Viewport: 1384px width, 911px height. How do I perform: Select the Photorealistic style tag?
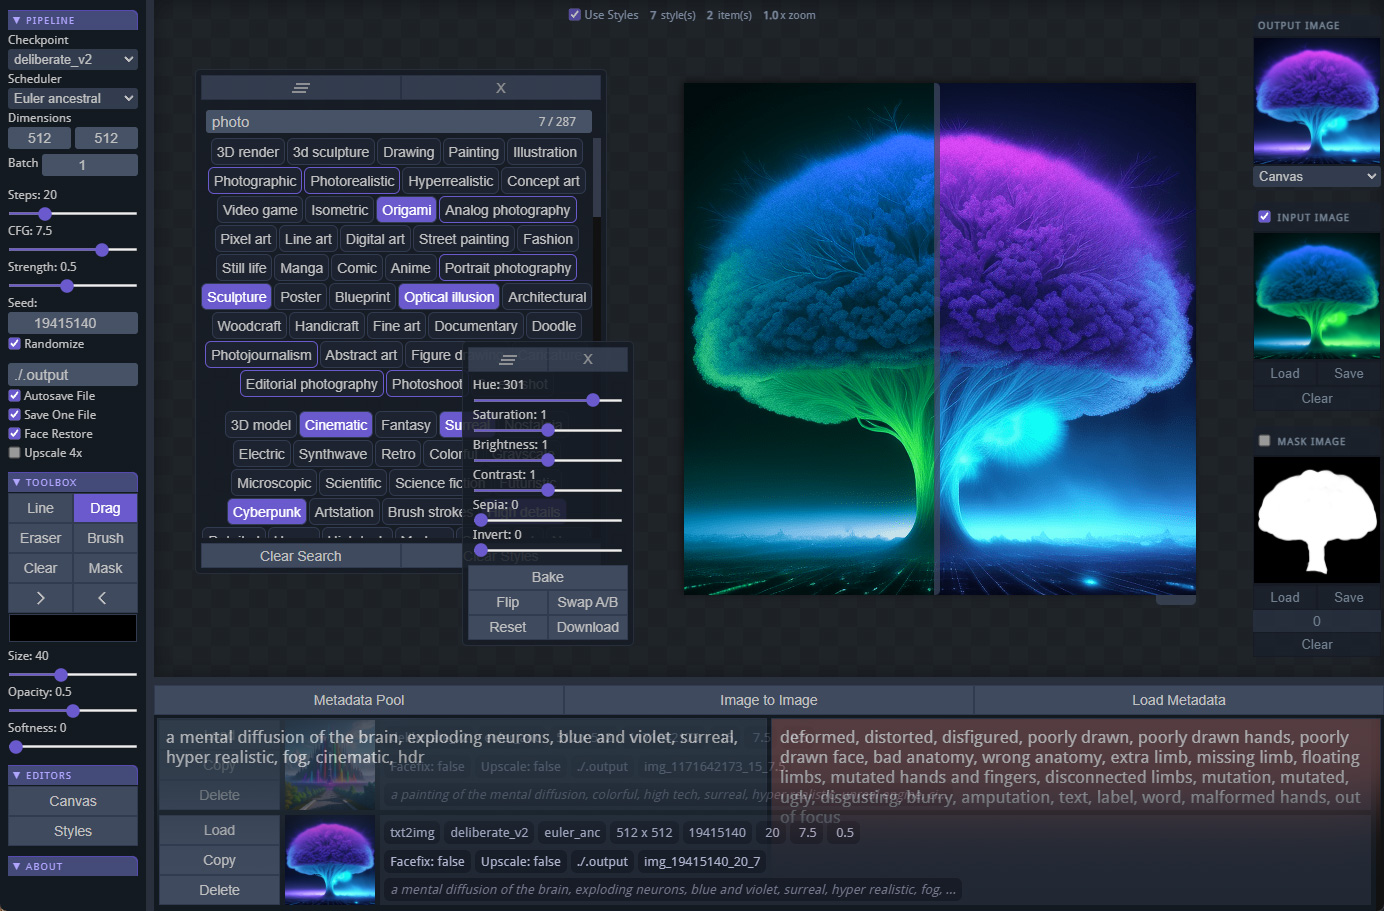coord(352,181)
